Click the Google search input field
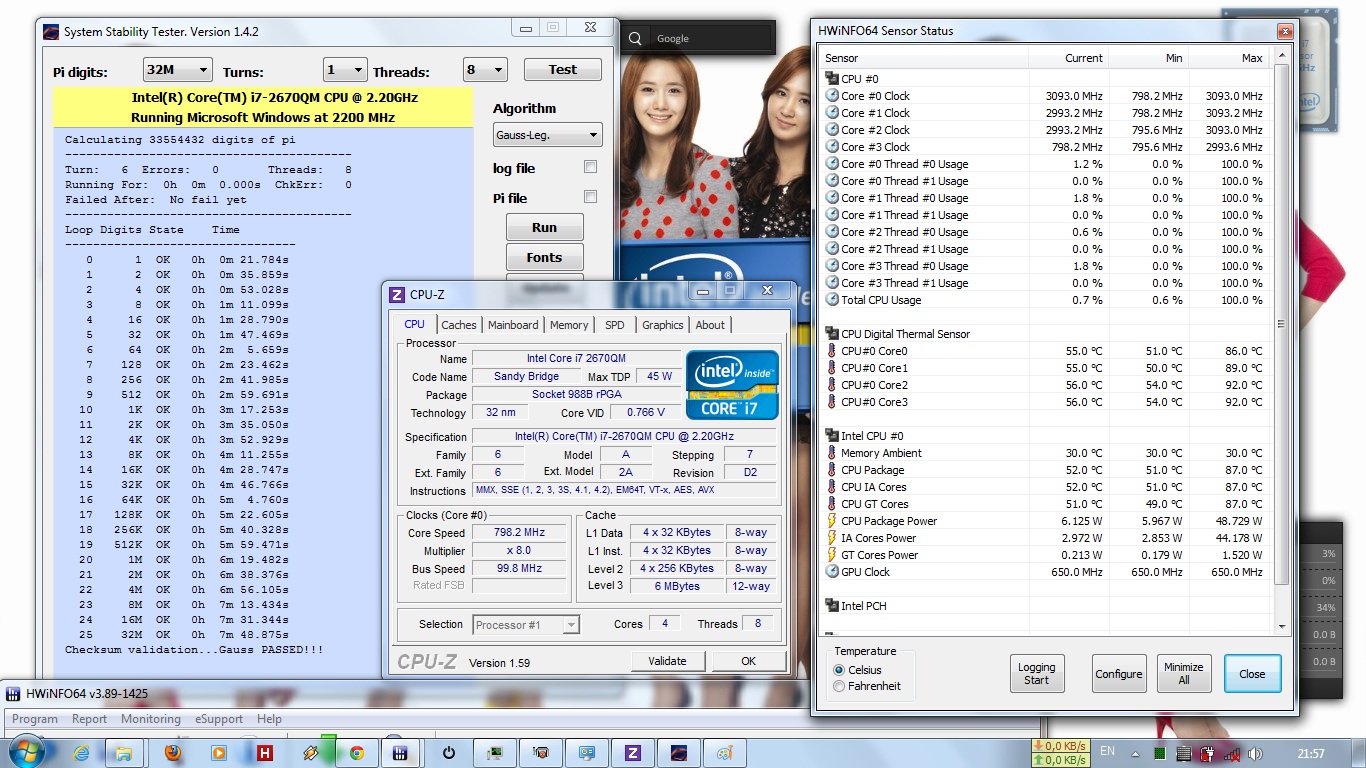 [711, 39]
